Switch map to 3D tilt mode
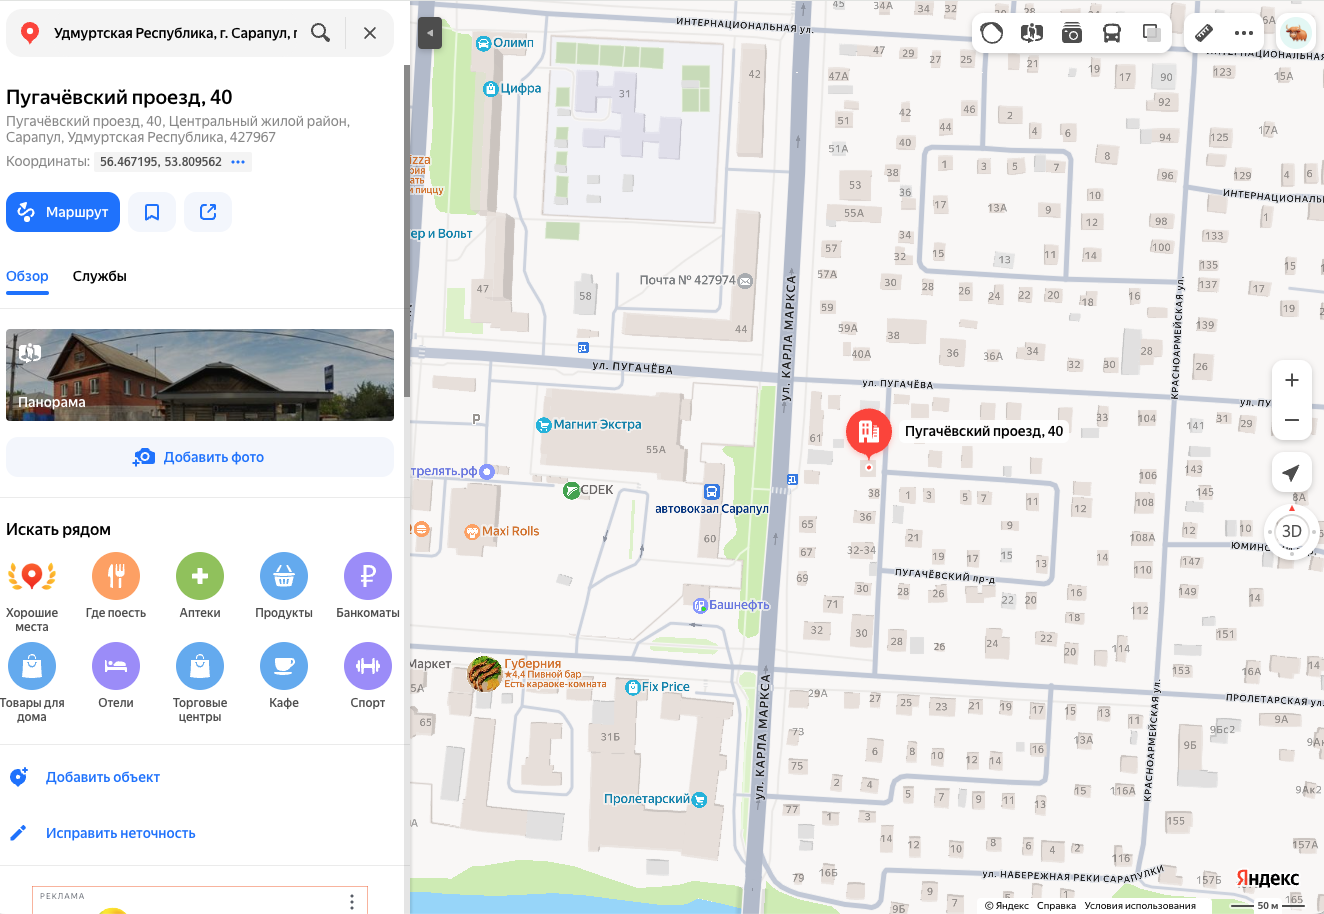Image resolution: width=1324 pixels, height=914 pixels. pos(1292,531)
